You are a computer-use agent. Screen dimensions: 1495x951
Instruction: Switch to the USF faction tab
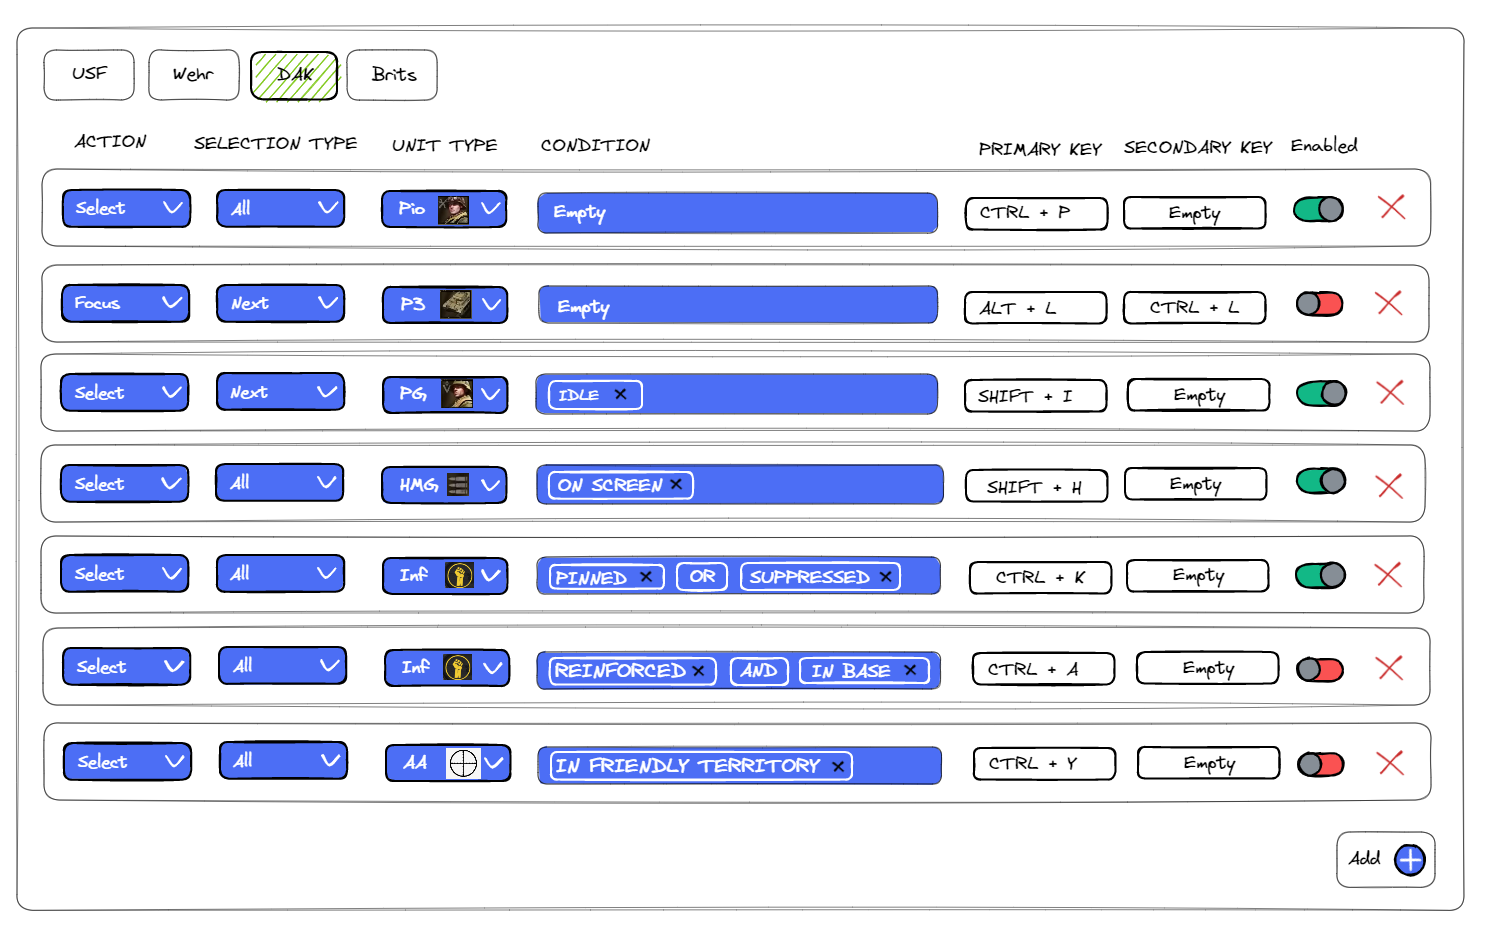[89, 75]
